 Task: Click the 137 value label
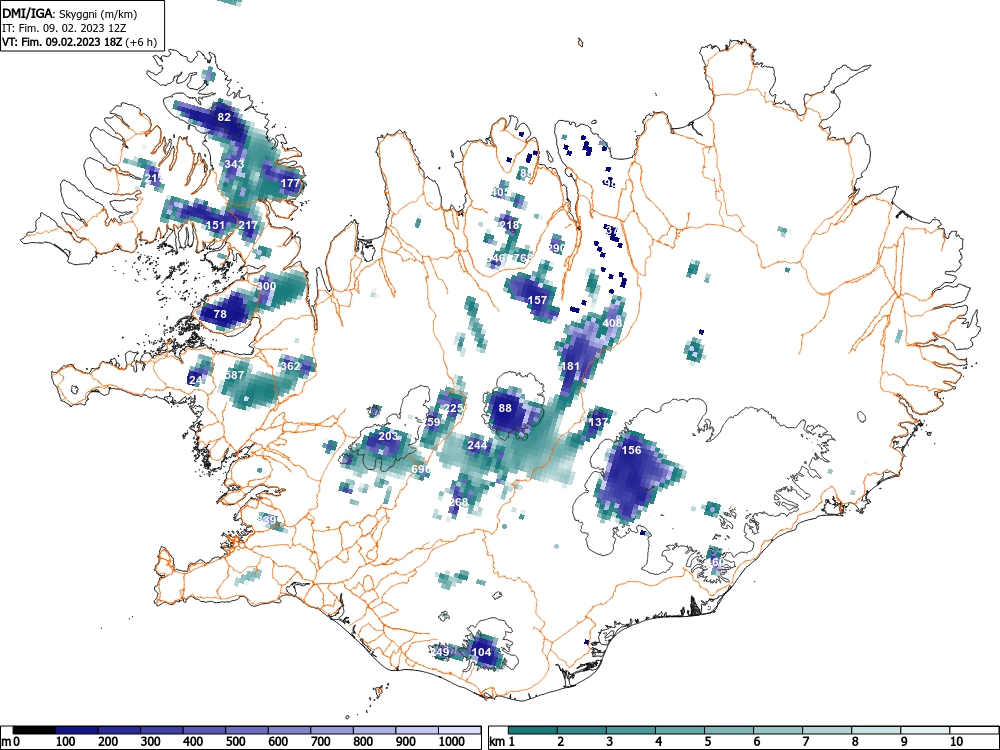[x=598, y=422]
